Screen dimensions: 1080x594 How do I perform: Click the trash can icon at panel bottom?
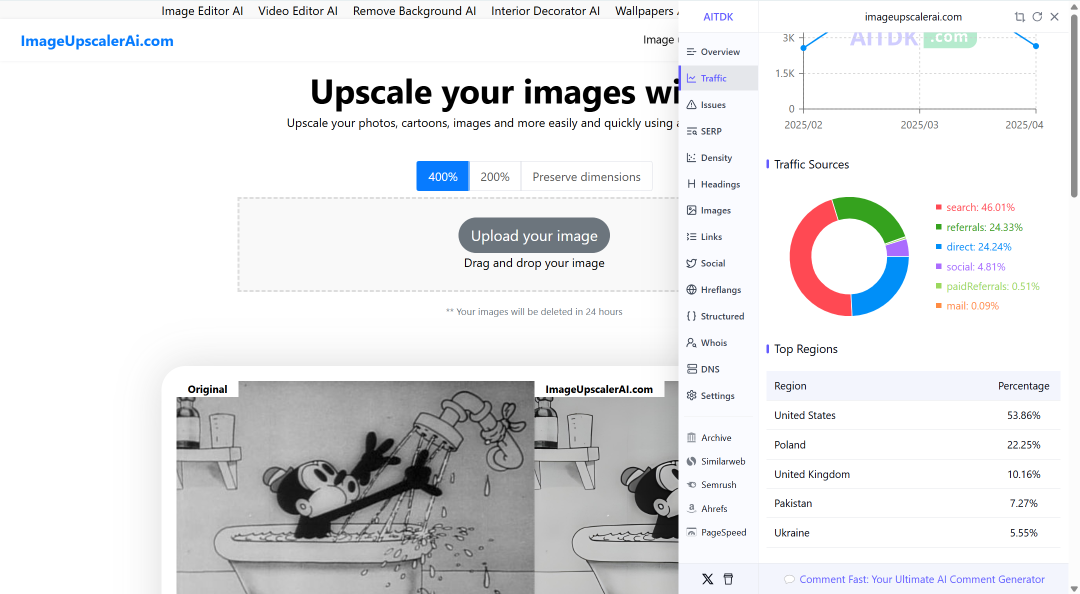(728, 579)
